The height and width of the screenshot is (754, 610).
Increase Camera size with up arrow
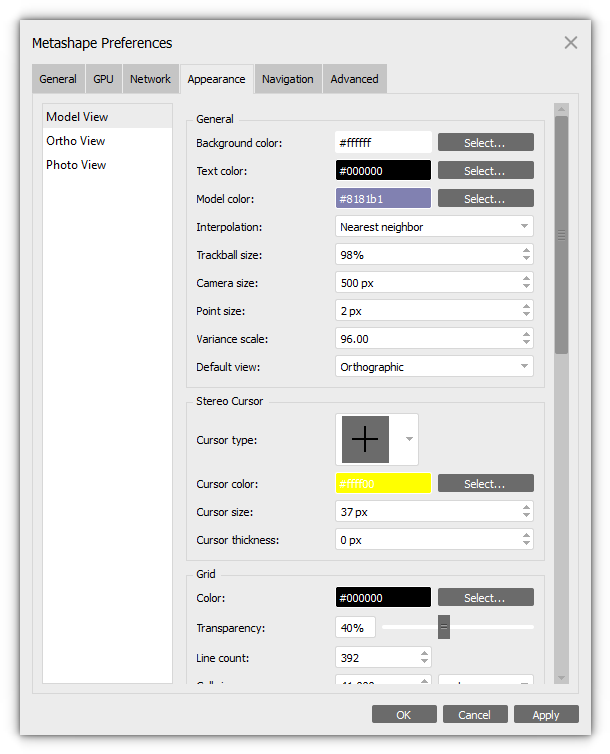point(526,278)
